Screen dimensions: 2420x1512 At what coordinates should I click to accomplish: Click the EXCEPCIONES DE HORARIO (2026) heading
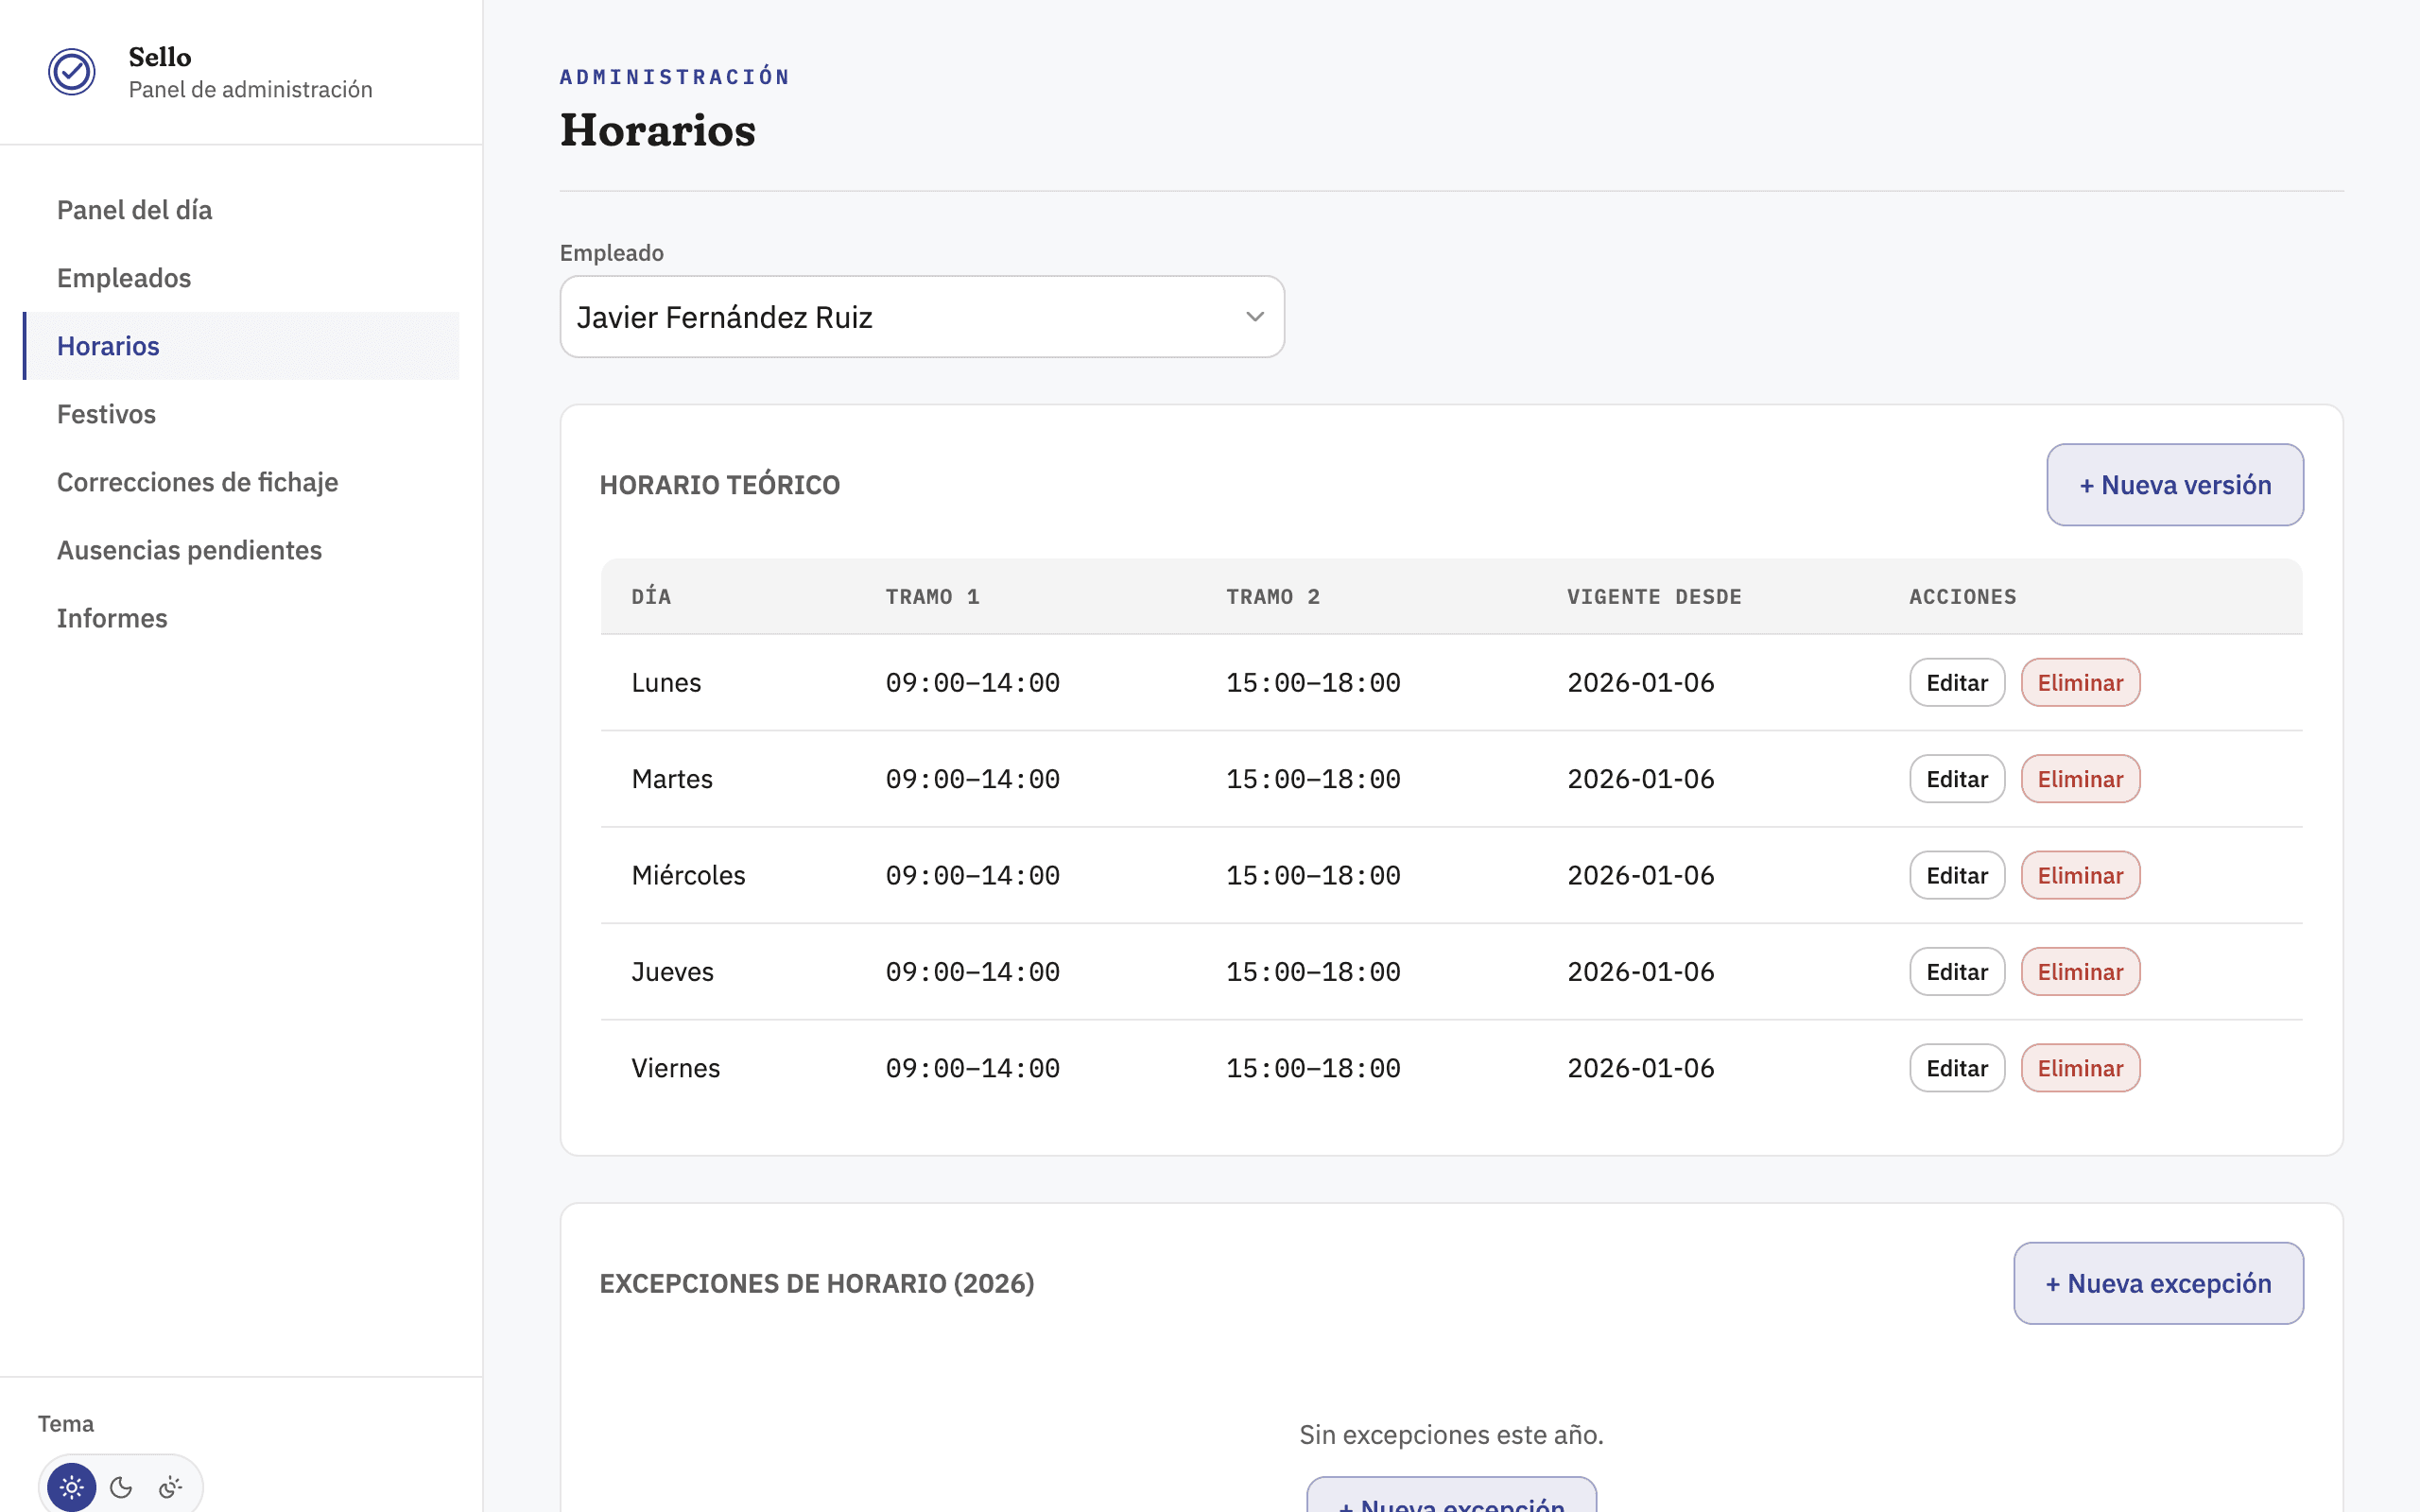pyautogui.click(x=816, y=1283)
